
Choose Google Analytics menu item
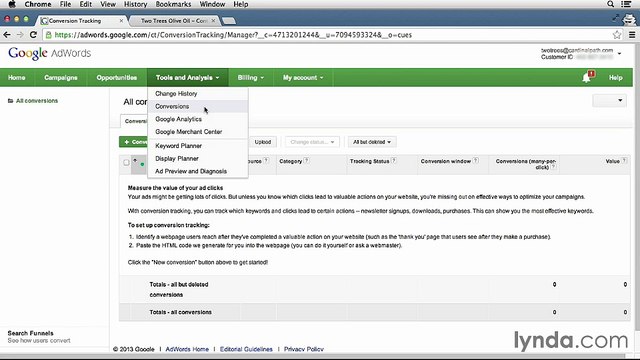click(198, 119)
